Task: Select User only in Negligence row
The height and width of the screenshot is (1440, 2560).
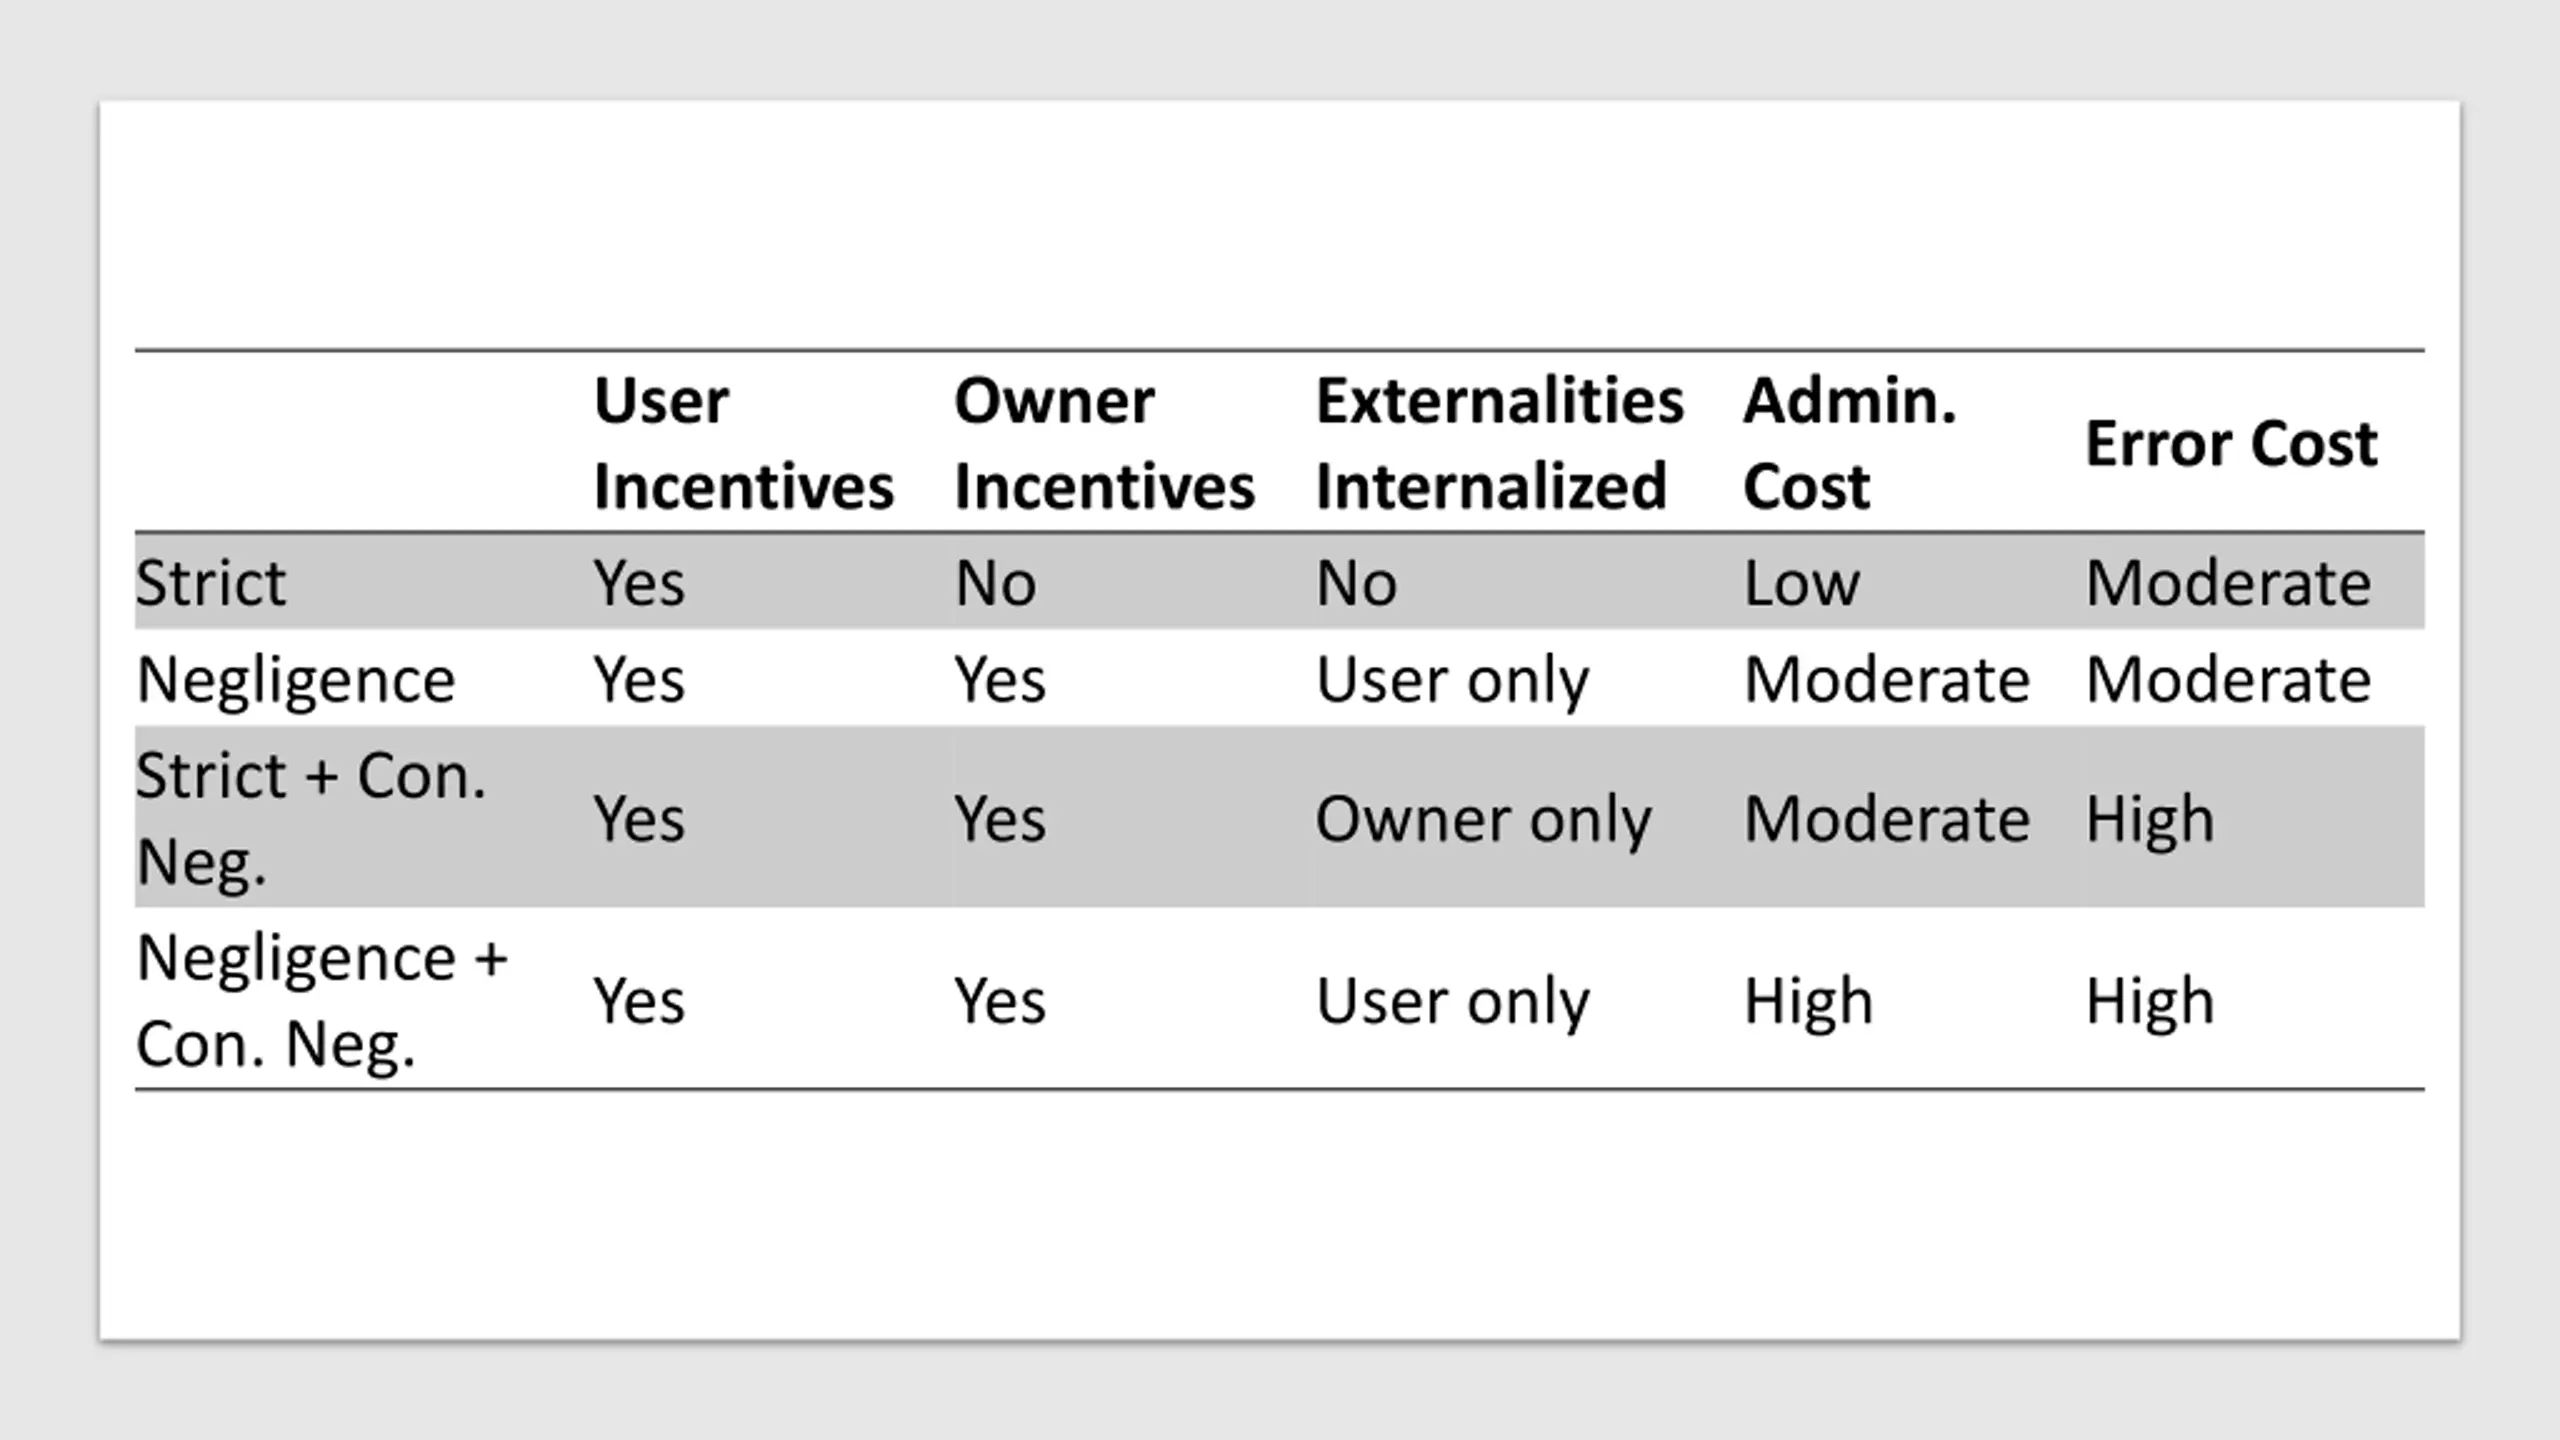Action: (1452, 681)
